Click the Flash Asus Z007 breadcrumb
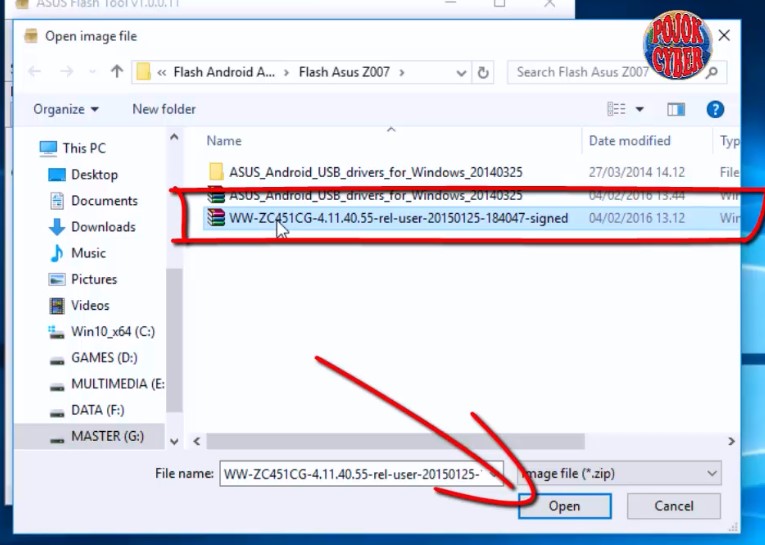The height and width of the screenshot is (545, 765). click(344, 72)
